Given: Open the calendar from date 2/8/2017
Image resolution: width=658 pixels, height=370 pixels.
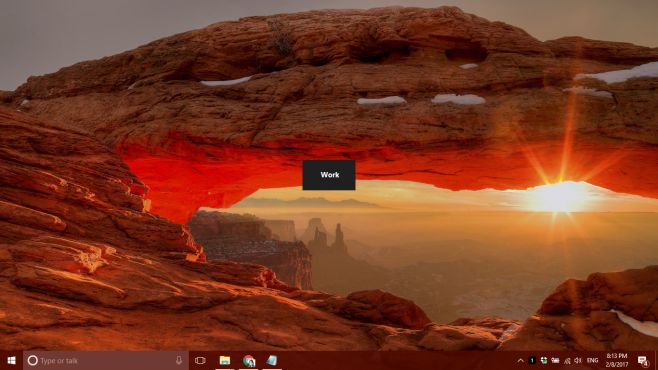Looking at the screenshot, I should (x=617, y=365).
